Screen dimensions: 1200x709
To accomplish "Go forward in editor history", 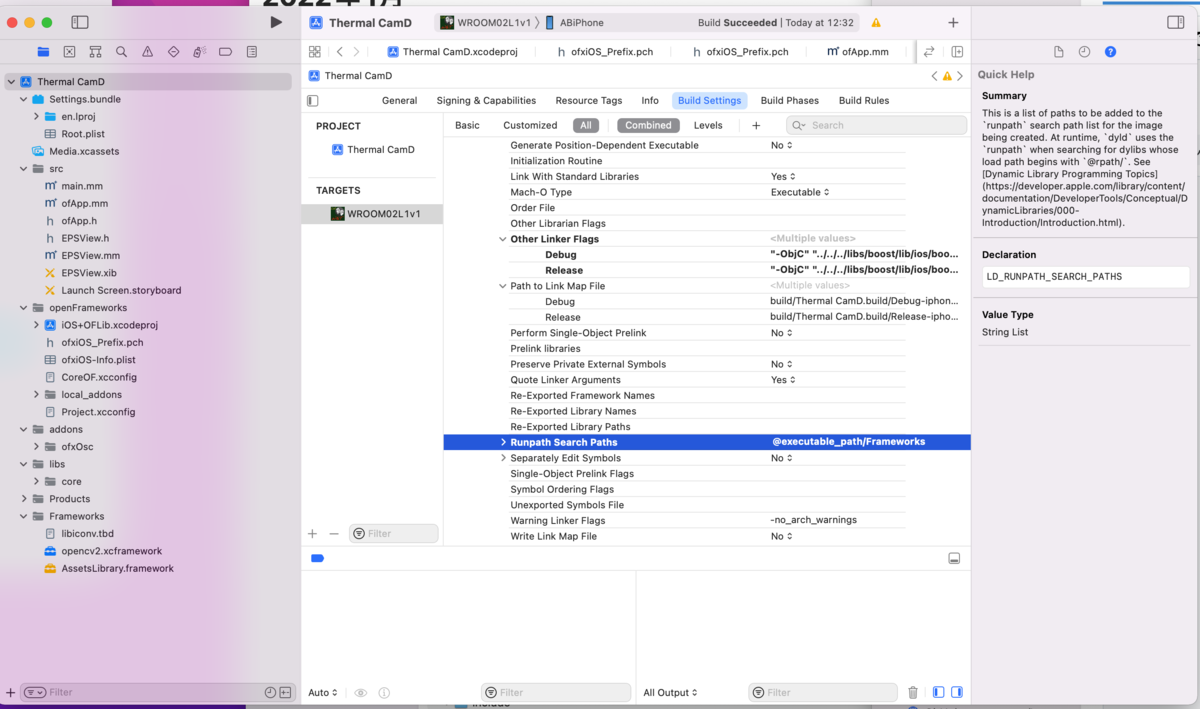I will coord(357,51).
